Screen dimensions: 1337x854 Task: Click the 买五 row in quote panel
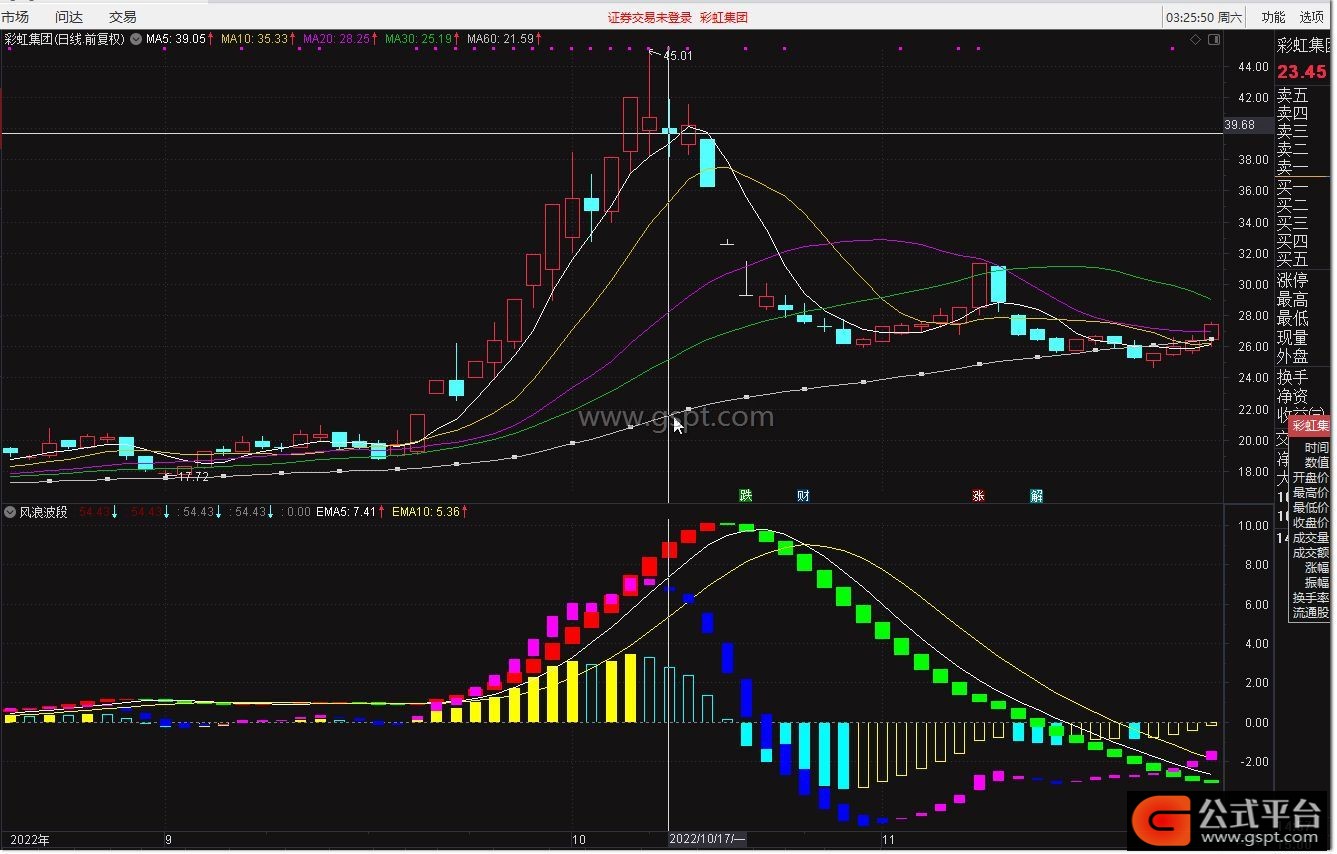pos(1292,260)
